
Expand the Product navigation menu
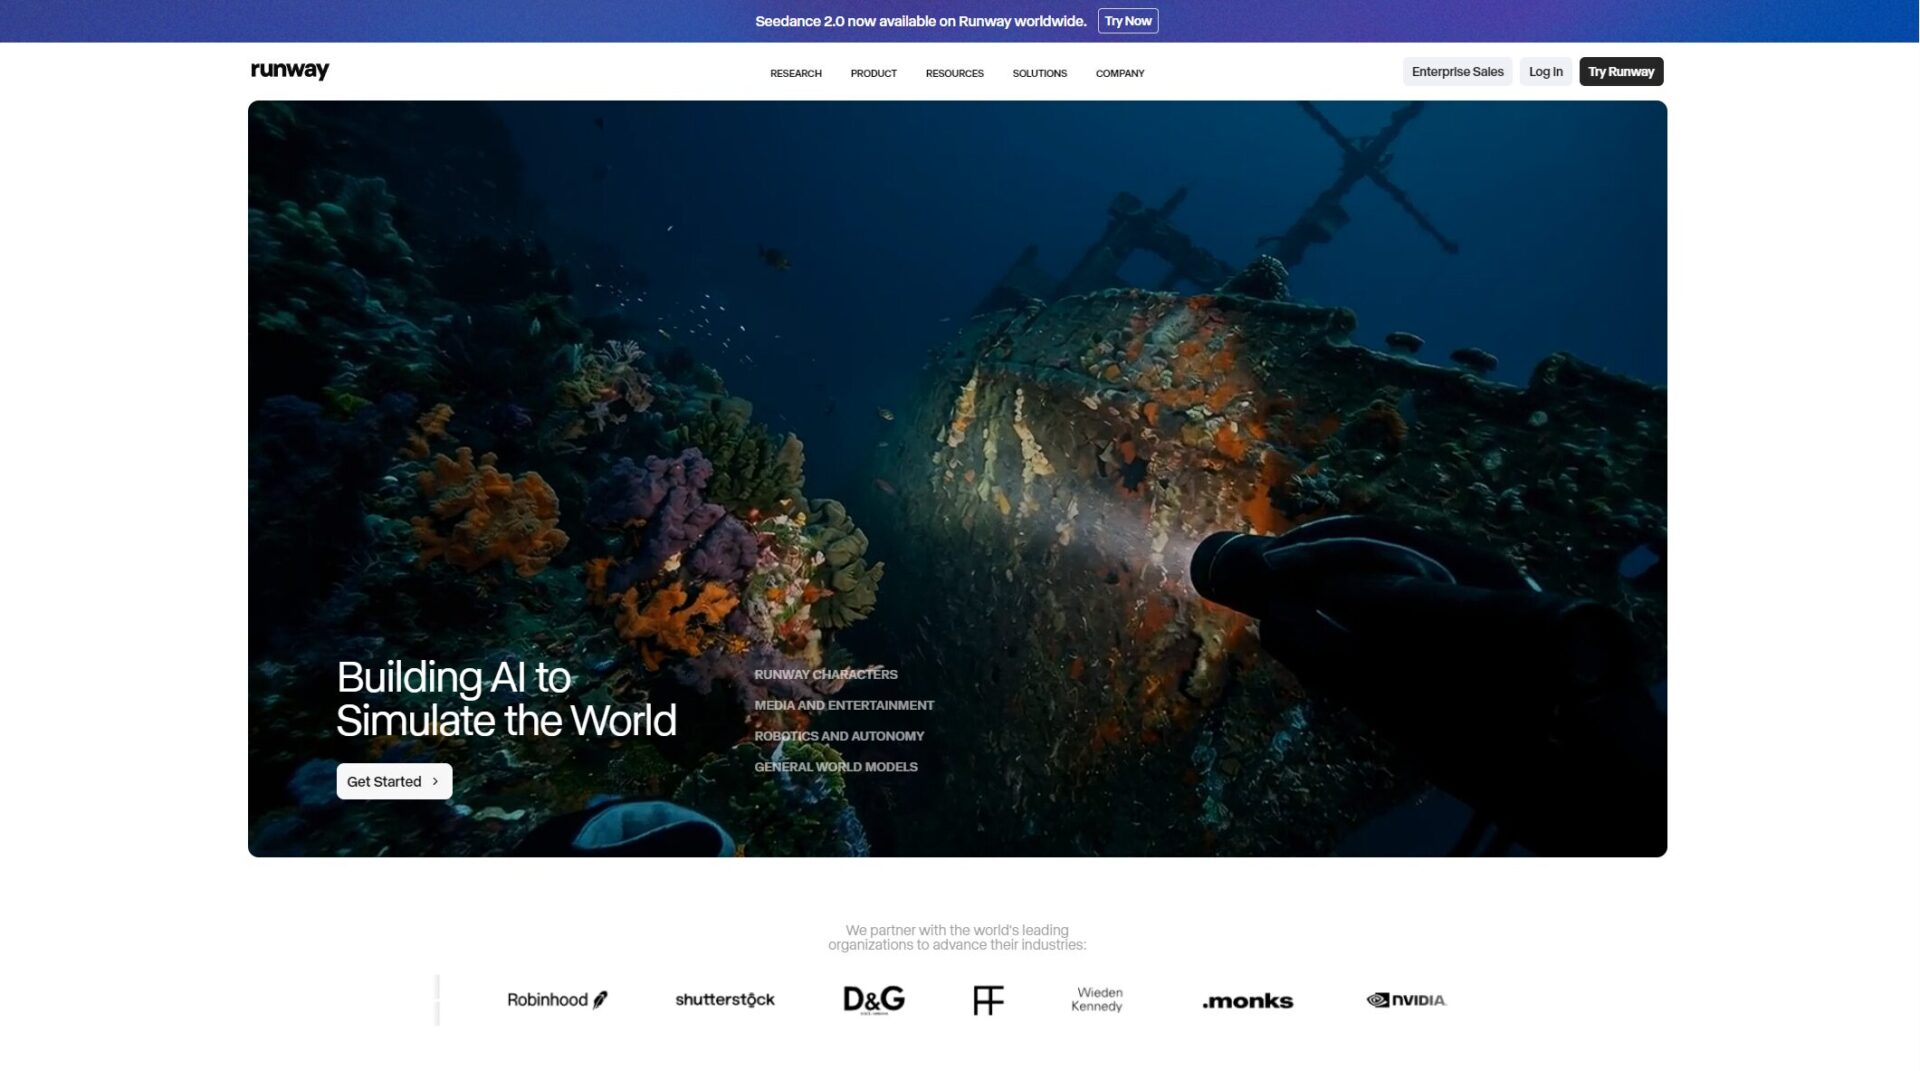pyautogui.click(x=873, y=73)
